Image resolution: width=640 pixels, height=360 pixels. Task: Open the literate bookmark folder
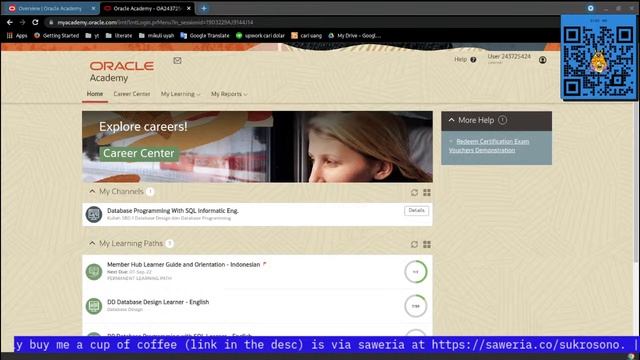point(119,36)
